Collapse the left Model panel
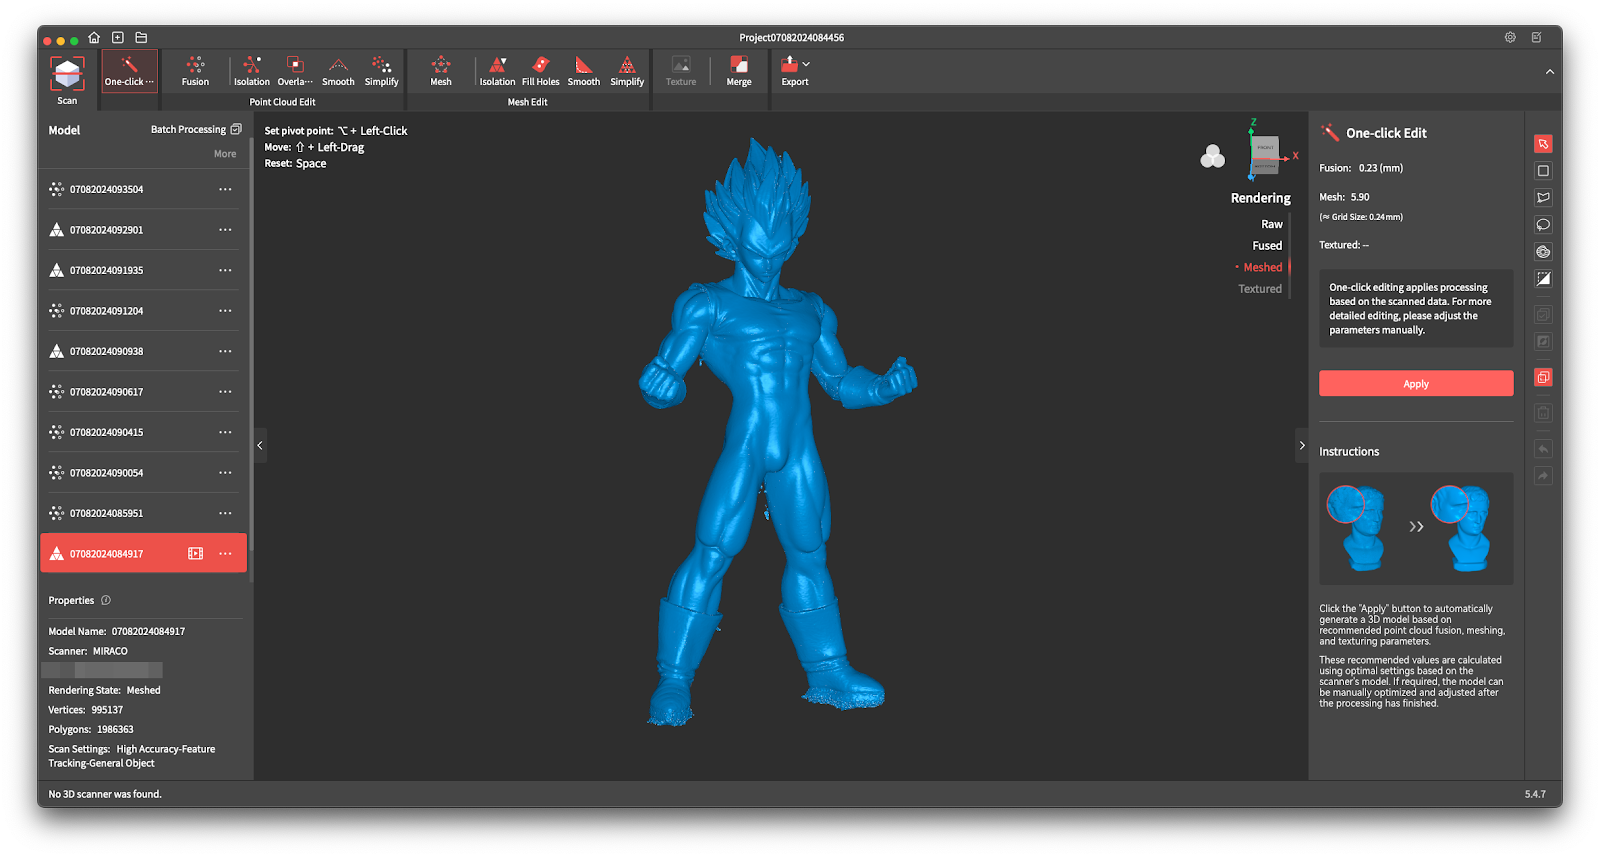 [x=260, y=445]
